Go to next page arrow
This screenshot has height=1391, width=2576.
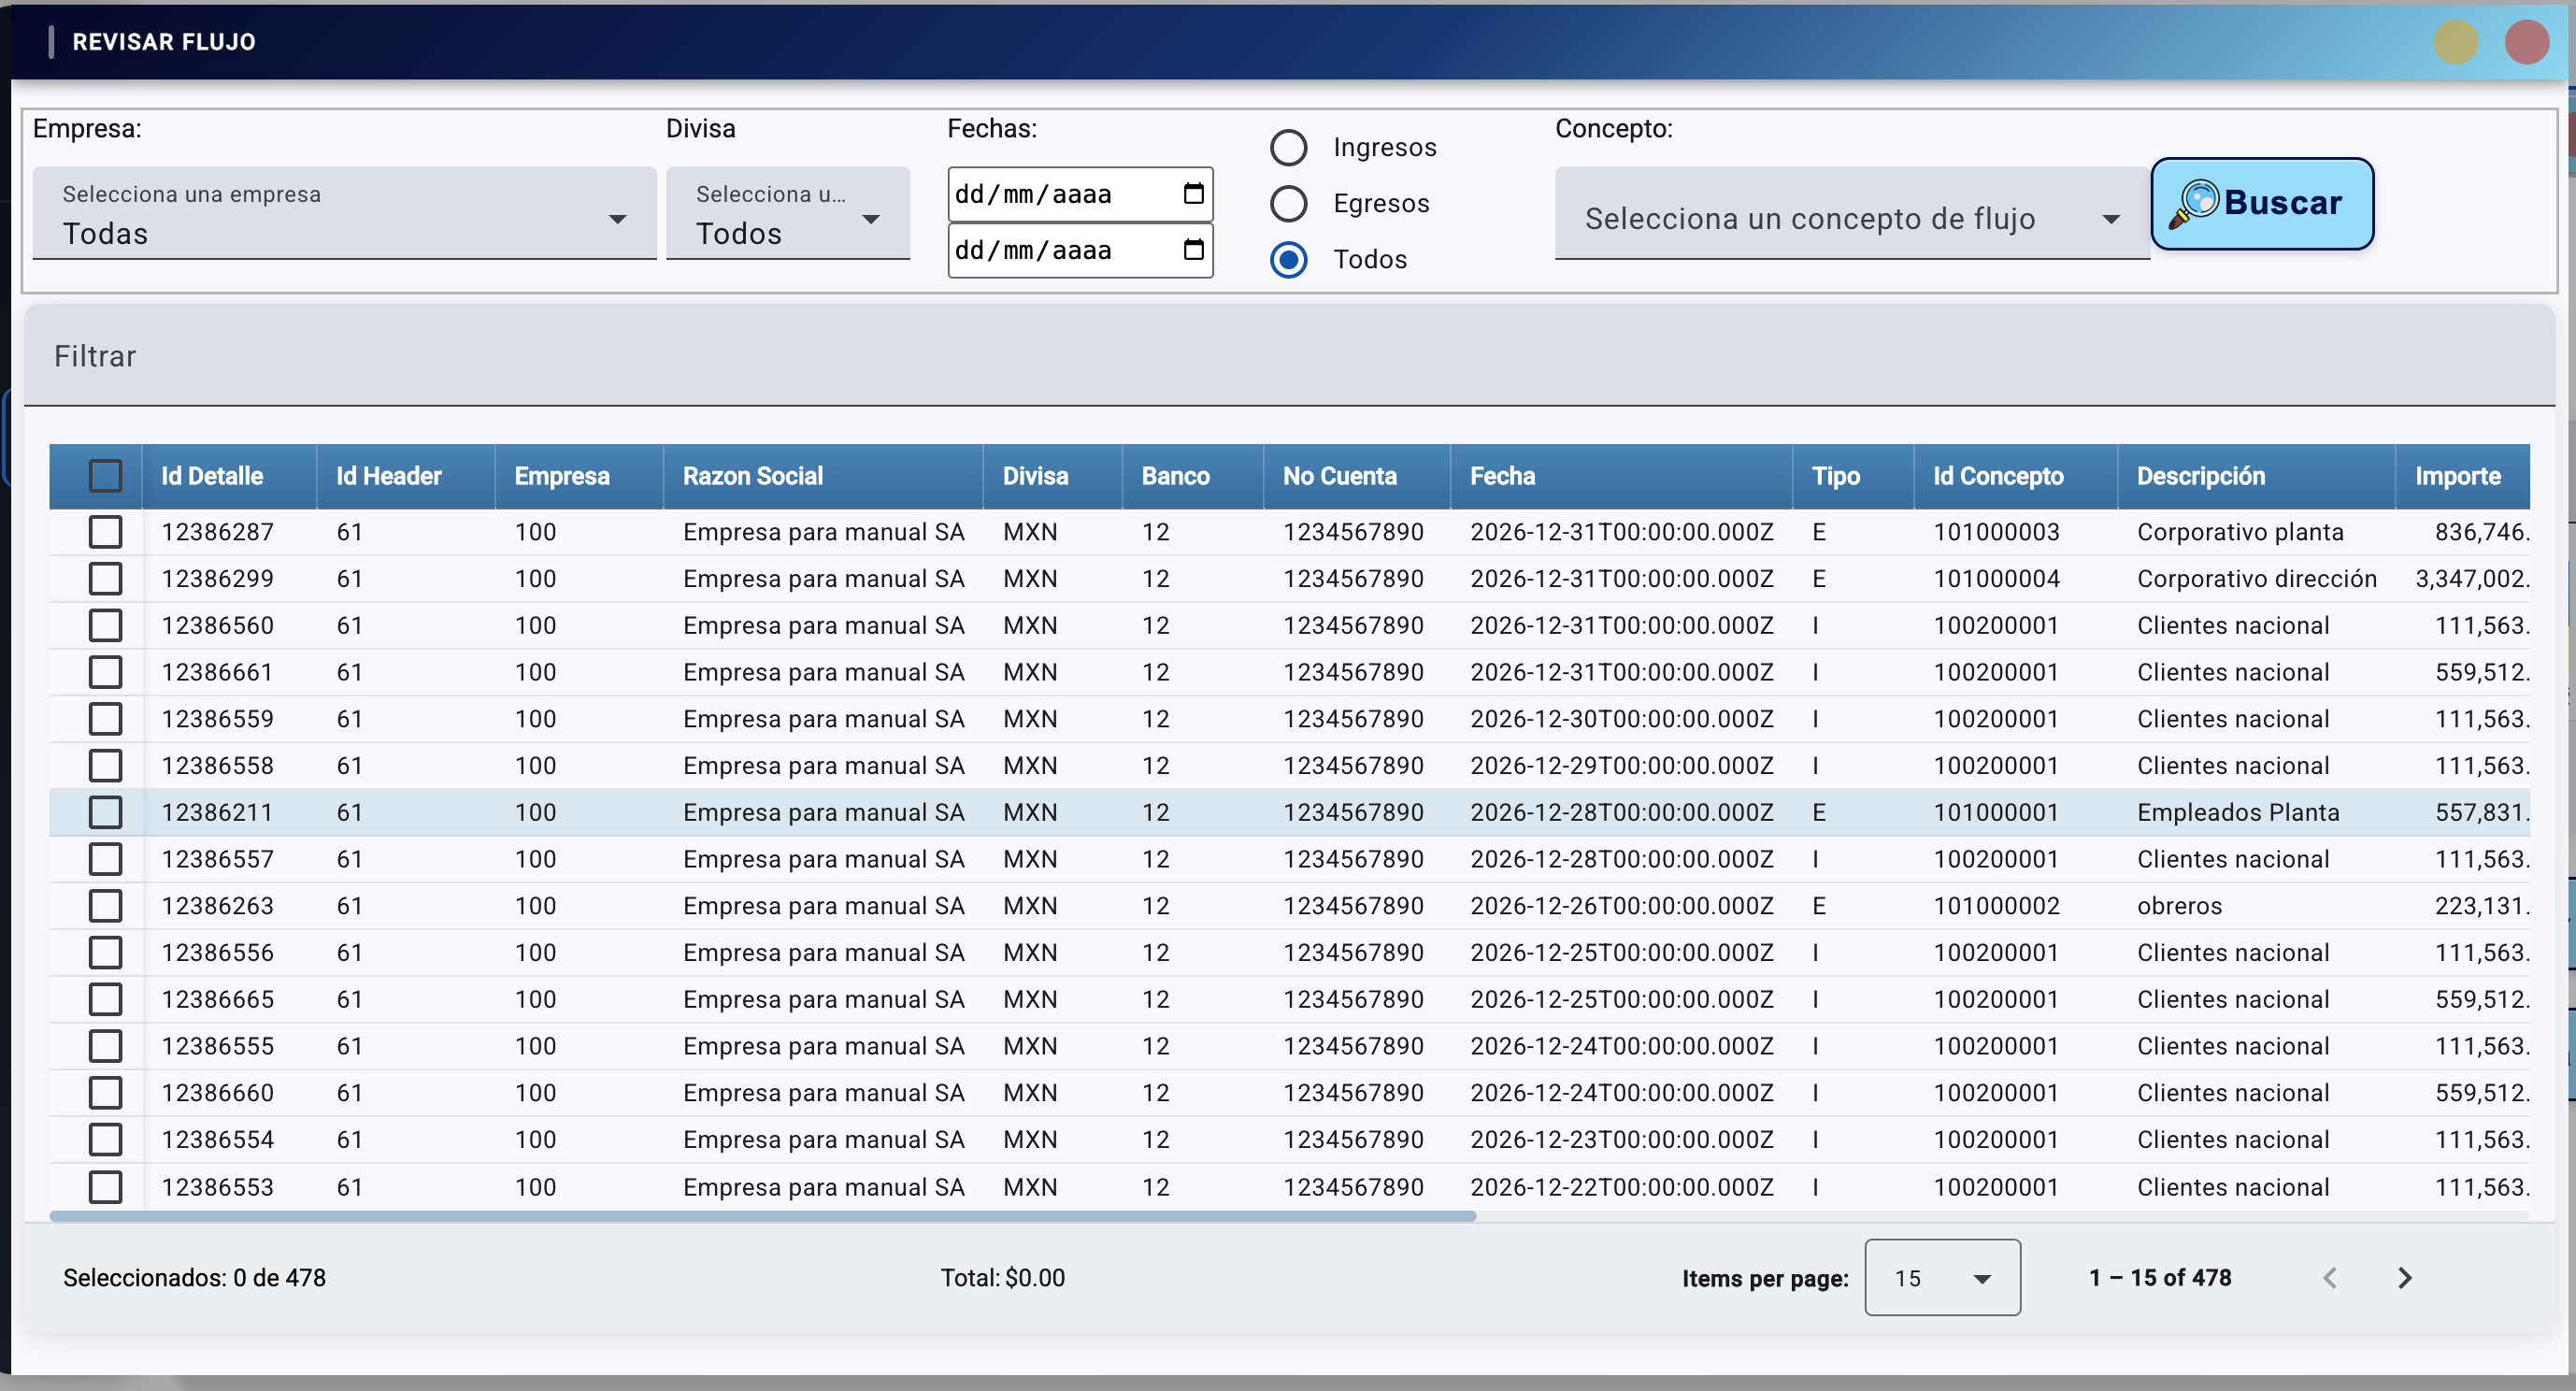[2404, 1277]
